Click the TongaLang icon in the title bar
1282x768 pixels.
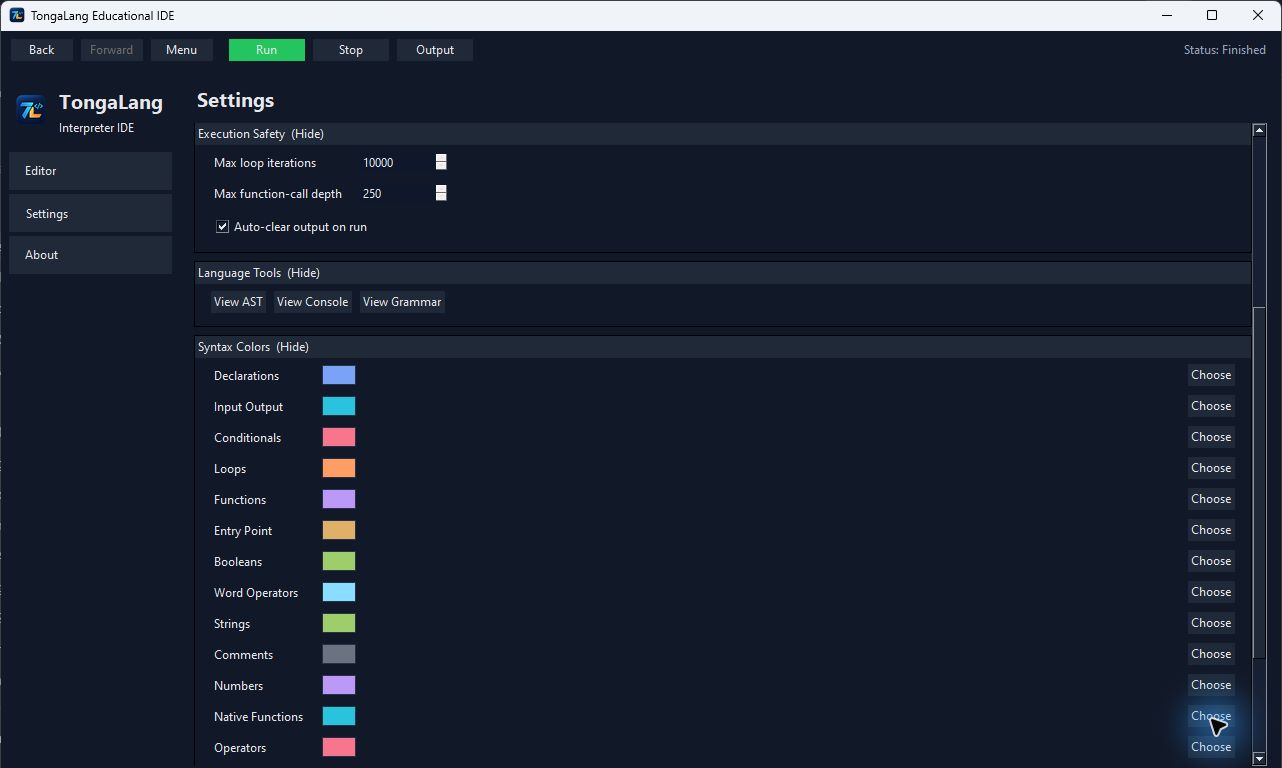17,15
